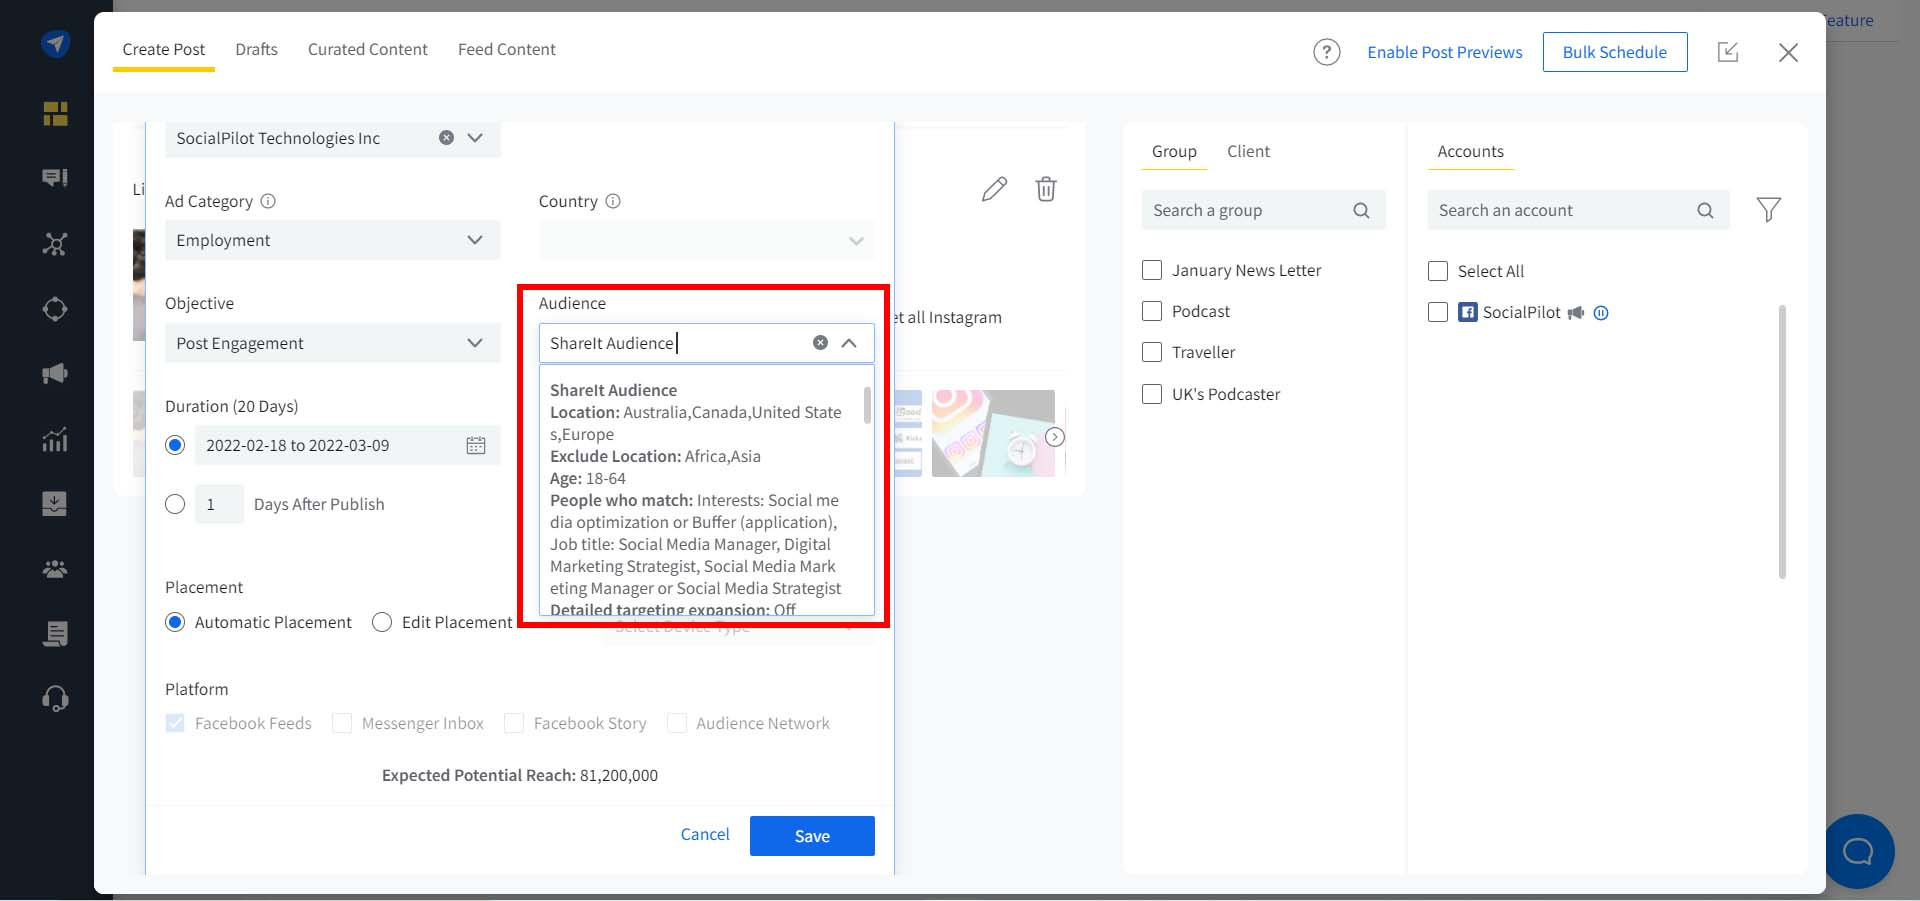Check the Traveller group checkbox

(1152, 352)
